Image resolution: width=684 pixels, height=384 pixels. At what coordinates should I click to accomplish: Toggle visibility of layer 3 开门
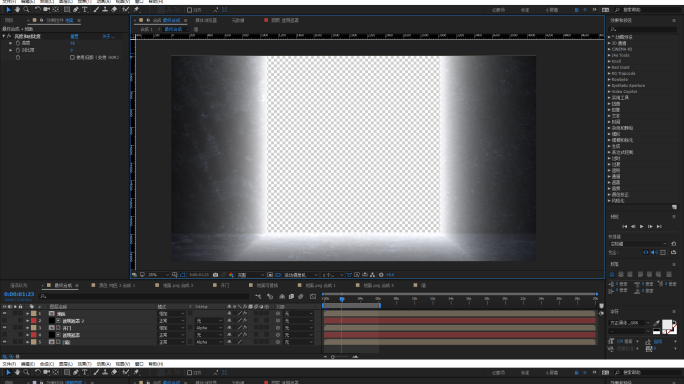point(4,328)
